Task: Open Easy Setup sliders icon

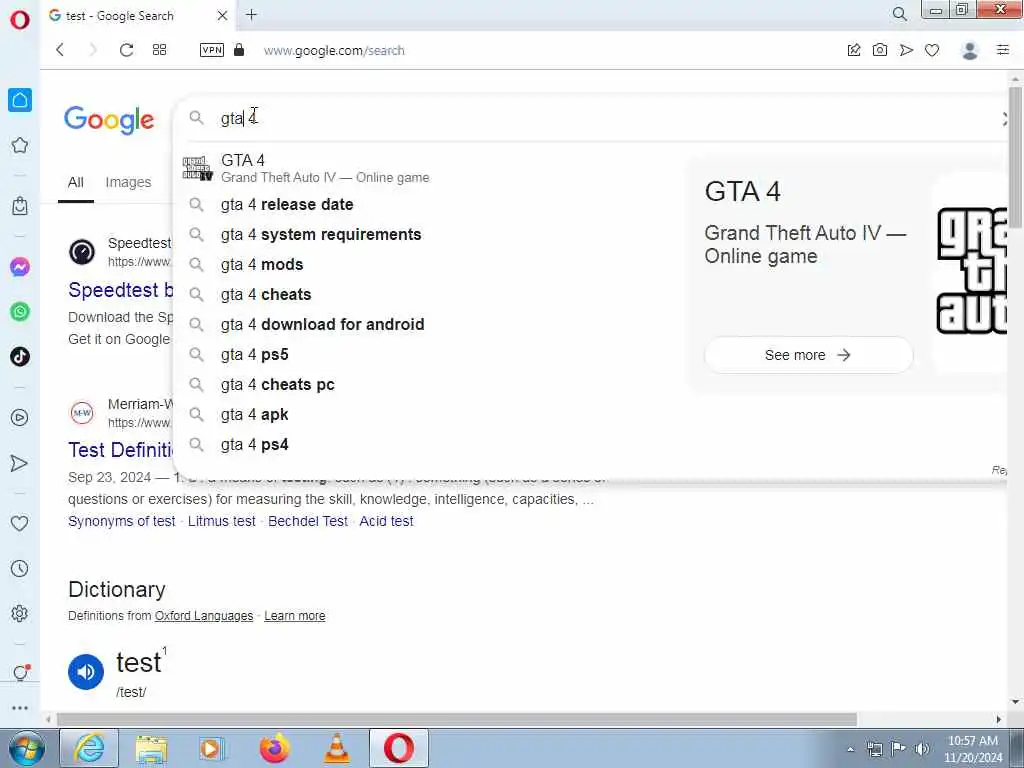Action: click(x=1003, y=50)
